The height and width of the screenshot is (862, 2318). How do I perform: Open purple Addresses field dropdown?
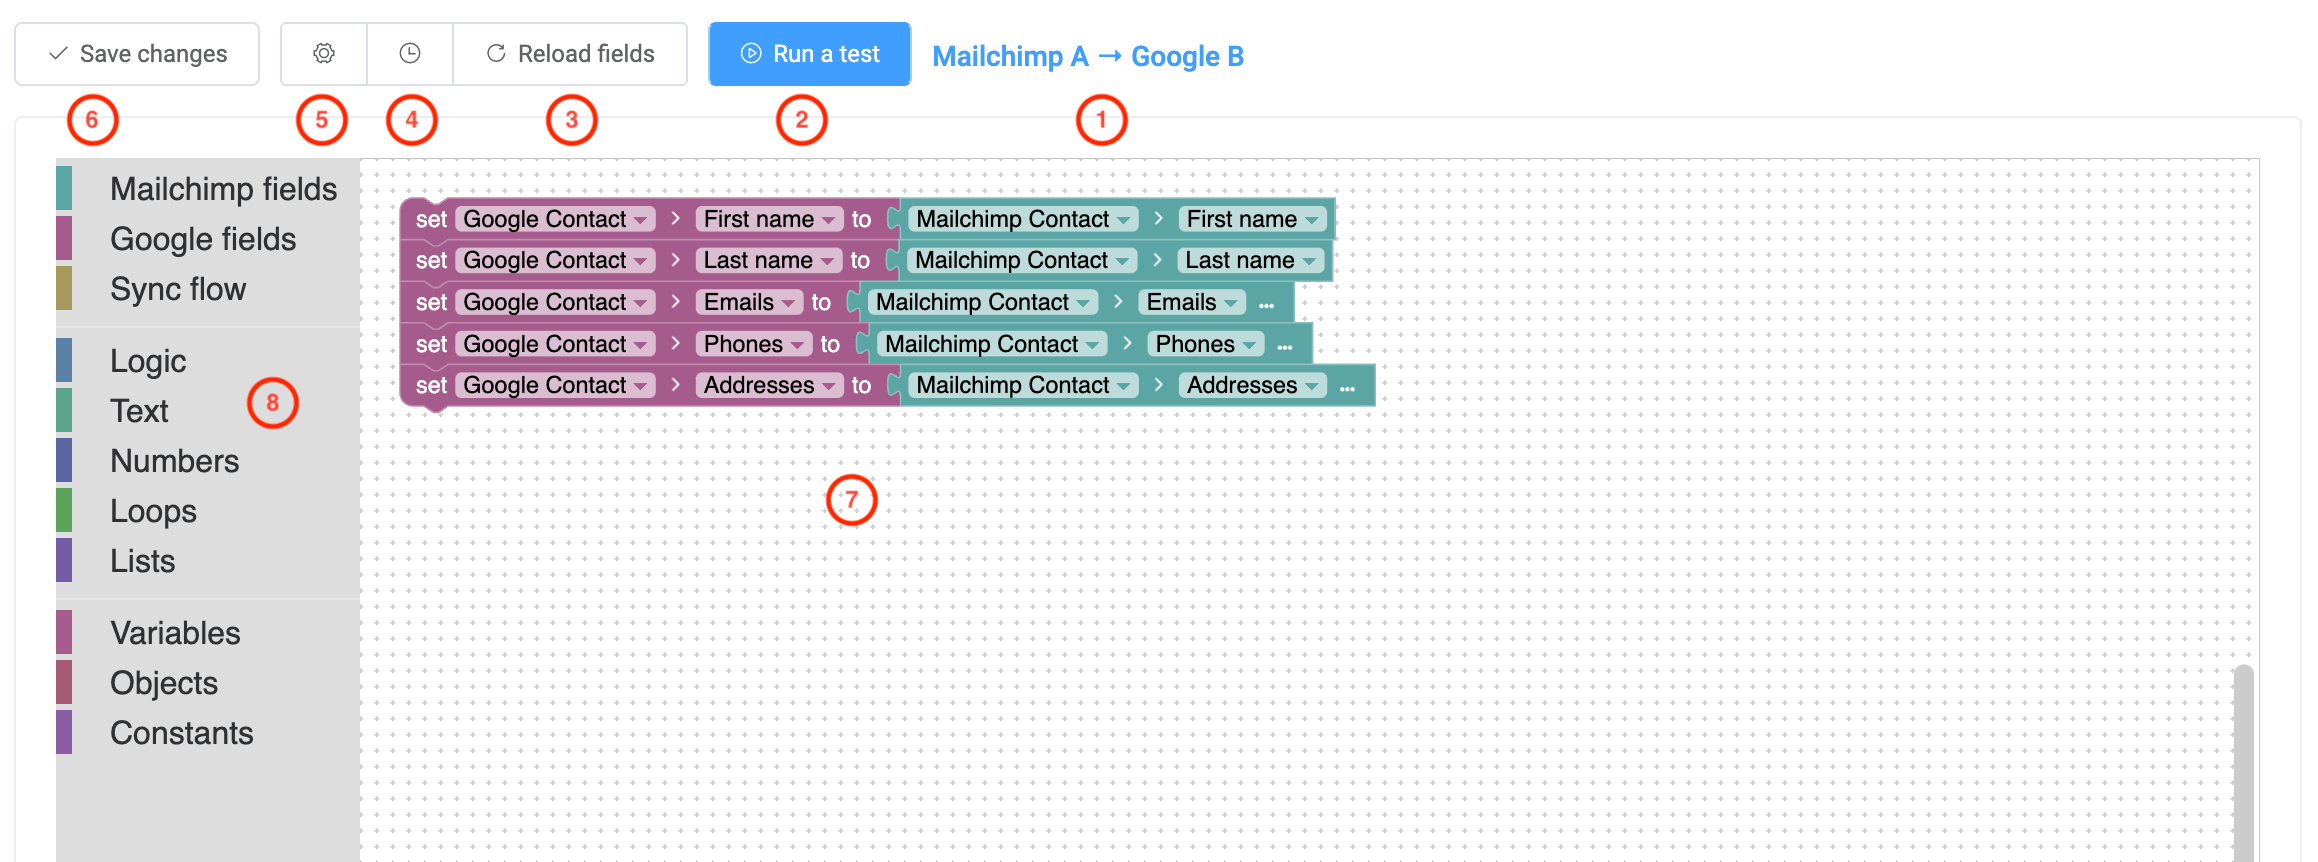(x=769, y=385)
